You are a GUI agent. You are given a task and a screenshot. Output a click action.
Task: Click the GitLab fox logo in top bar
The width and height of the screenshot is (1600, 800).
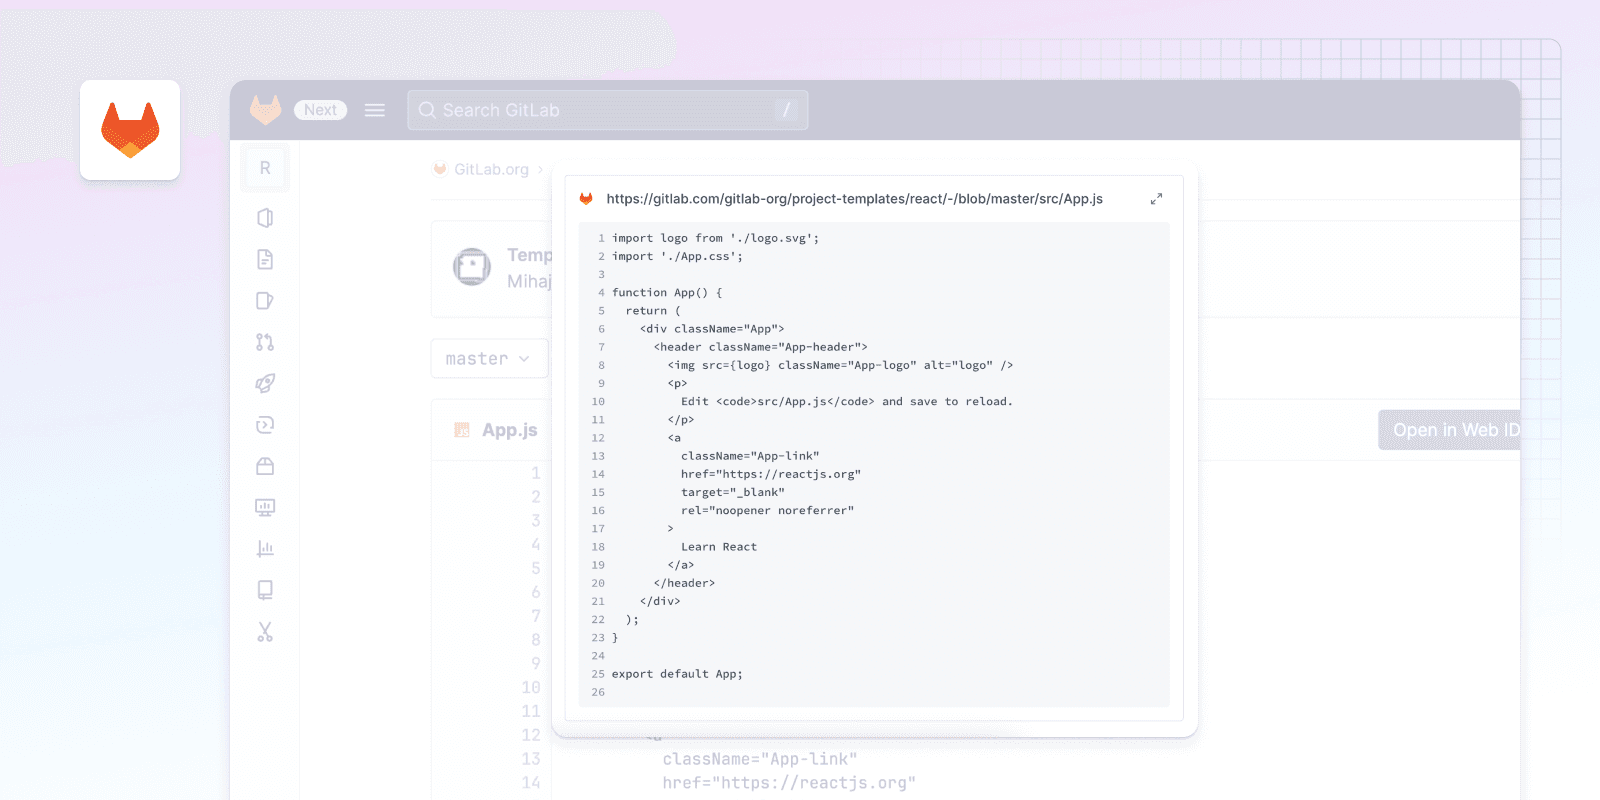(x=265, y=110)
